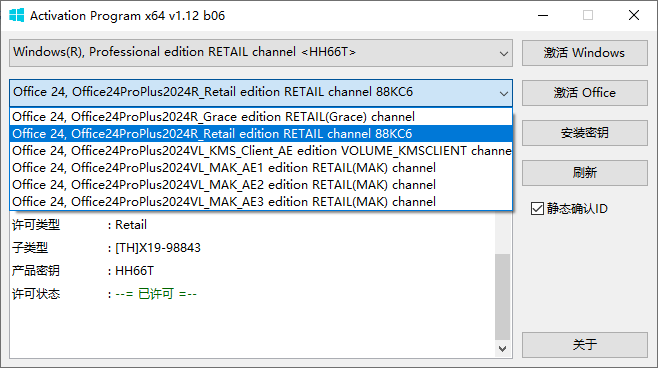Open the Windows edition dropdown

pos(261,53)
